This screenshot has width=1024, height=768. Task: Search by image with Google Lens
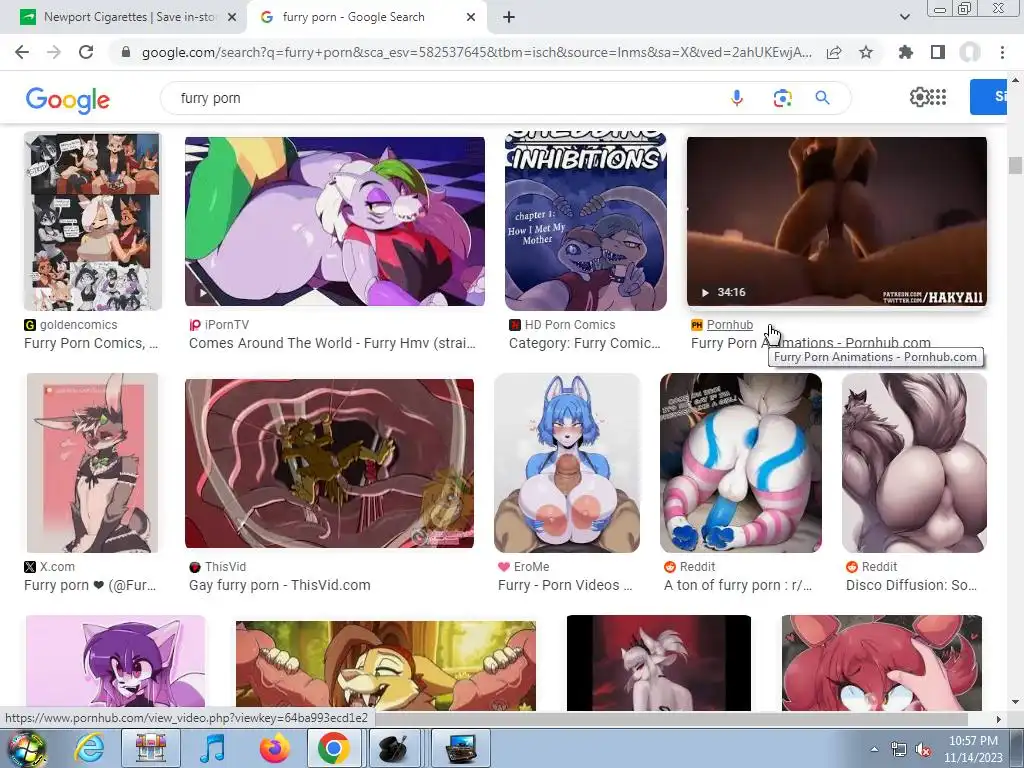point(782,98)
